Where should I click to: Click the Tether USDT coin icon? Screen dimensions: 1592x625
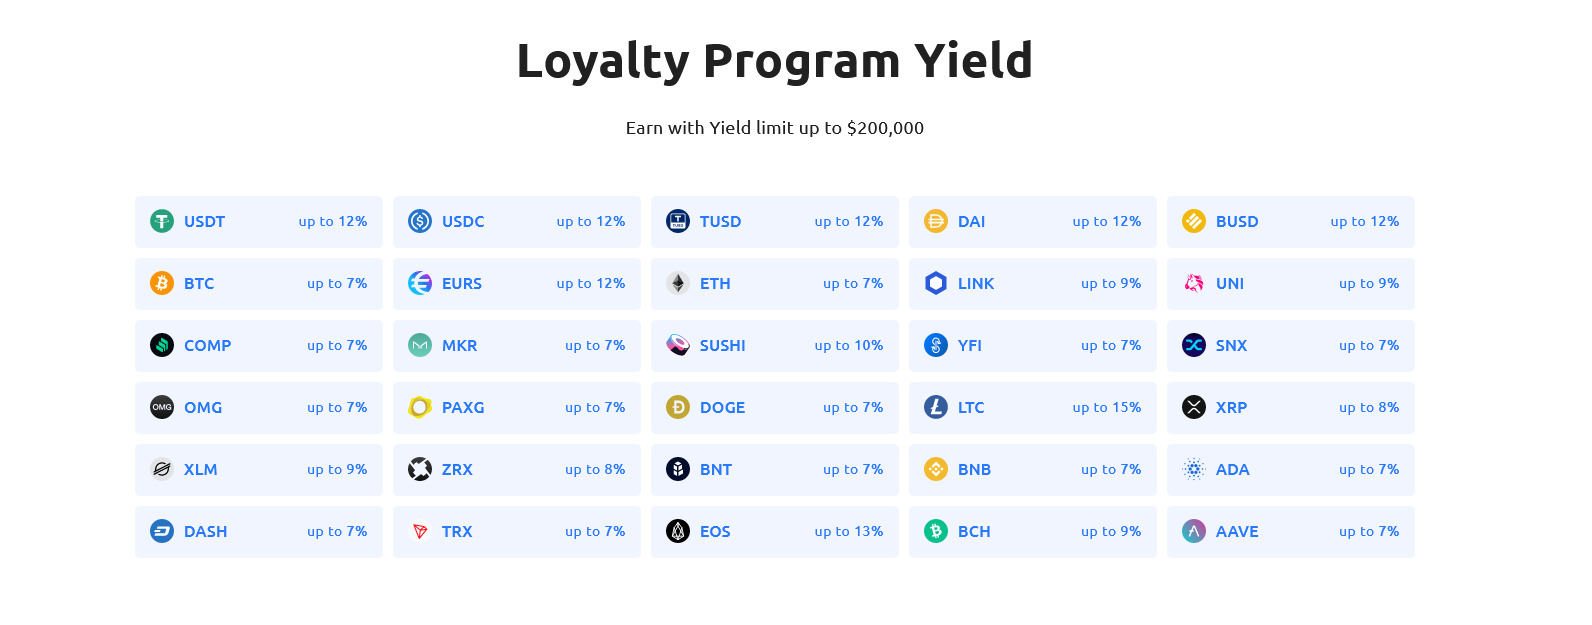tap(162, 221)
